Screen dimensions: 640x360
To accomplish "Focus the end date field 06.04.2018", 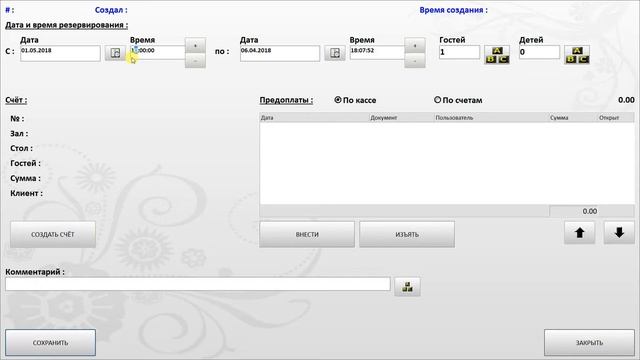I will coord(280,53).
